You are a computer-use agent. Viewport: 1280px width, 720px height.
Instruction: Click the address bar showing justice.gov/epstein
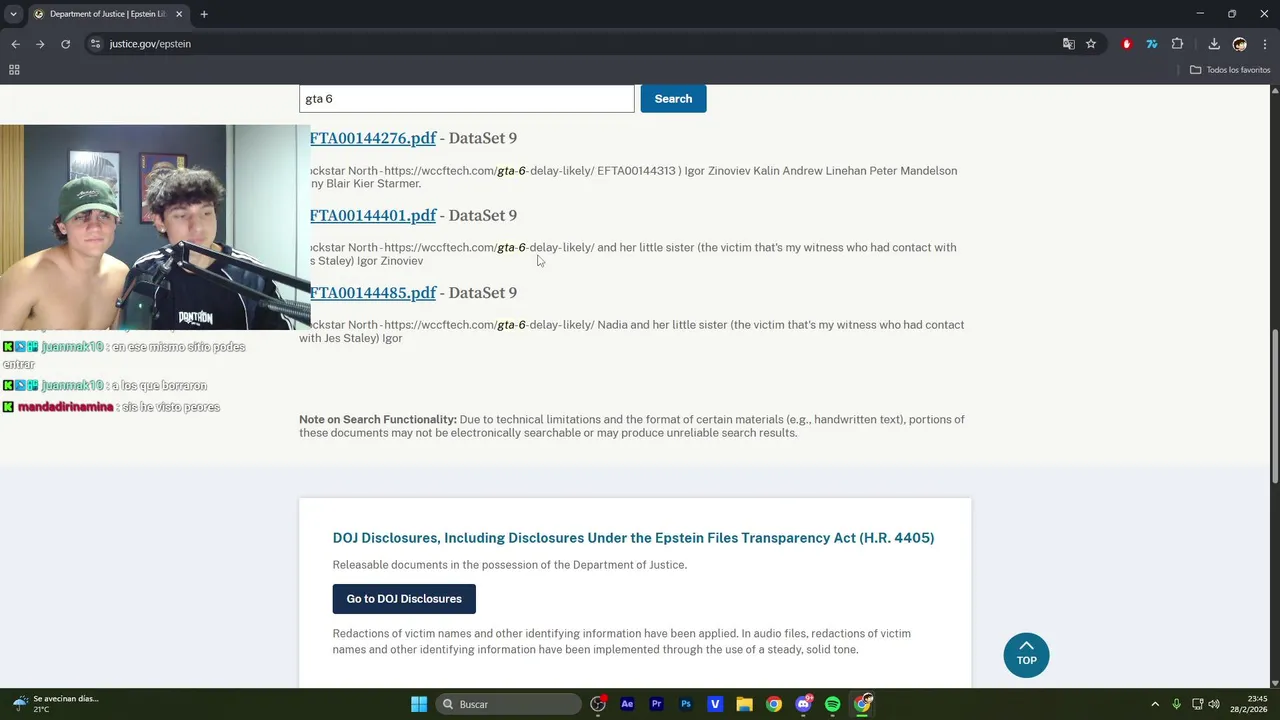pyautogui.click(x=570, y=44)
